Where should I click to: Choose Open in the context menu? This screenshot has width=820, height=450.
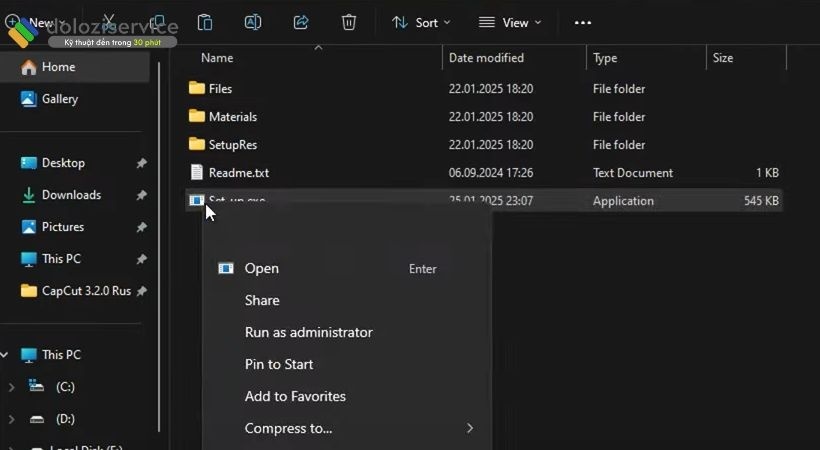point(345,268)
